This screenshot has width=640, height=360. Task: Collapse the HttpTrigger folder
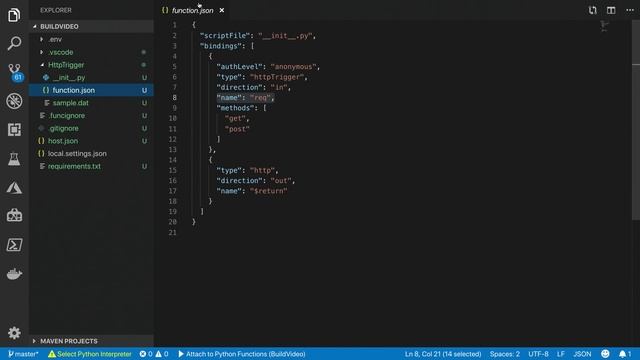pyautogui.click(x=91, y=64)
